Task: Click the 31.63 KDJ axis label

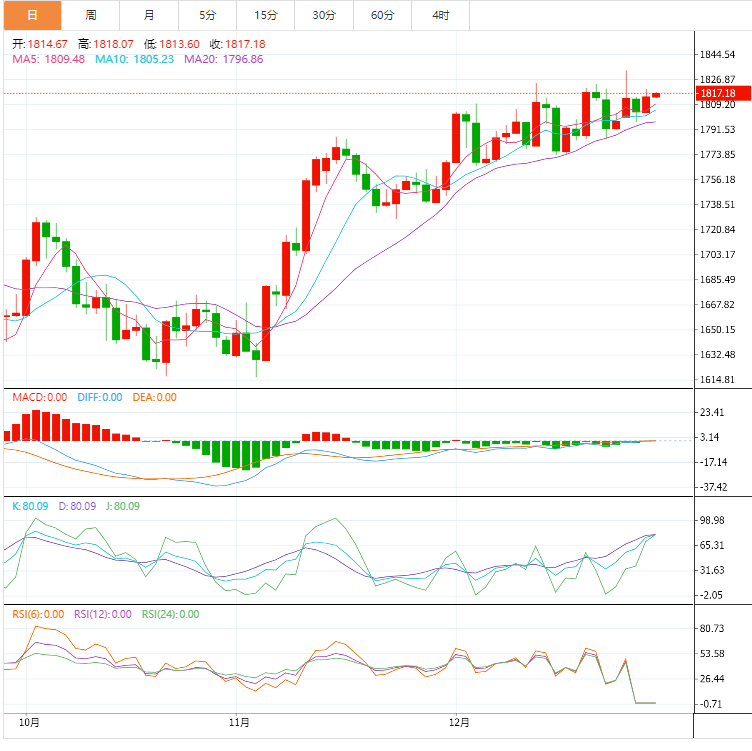Action: pyautogui.click(x=712, y=570)
